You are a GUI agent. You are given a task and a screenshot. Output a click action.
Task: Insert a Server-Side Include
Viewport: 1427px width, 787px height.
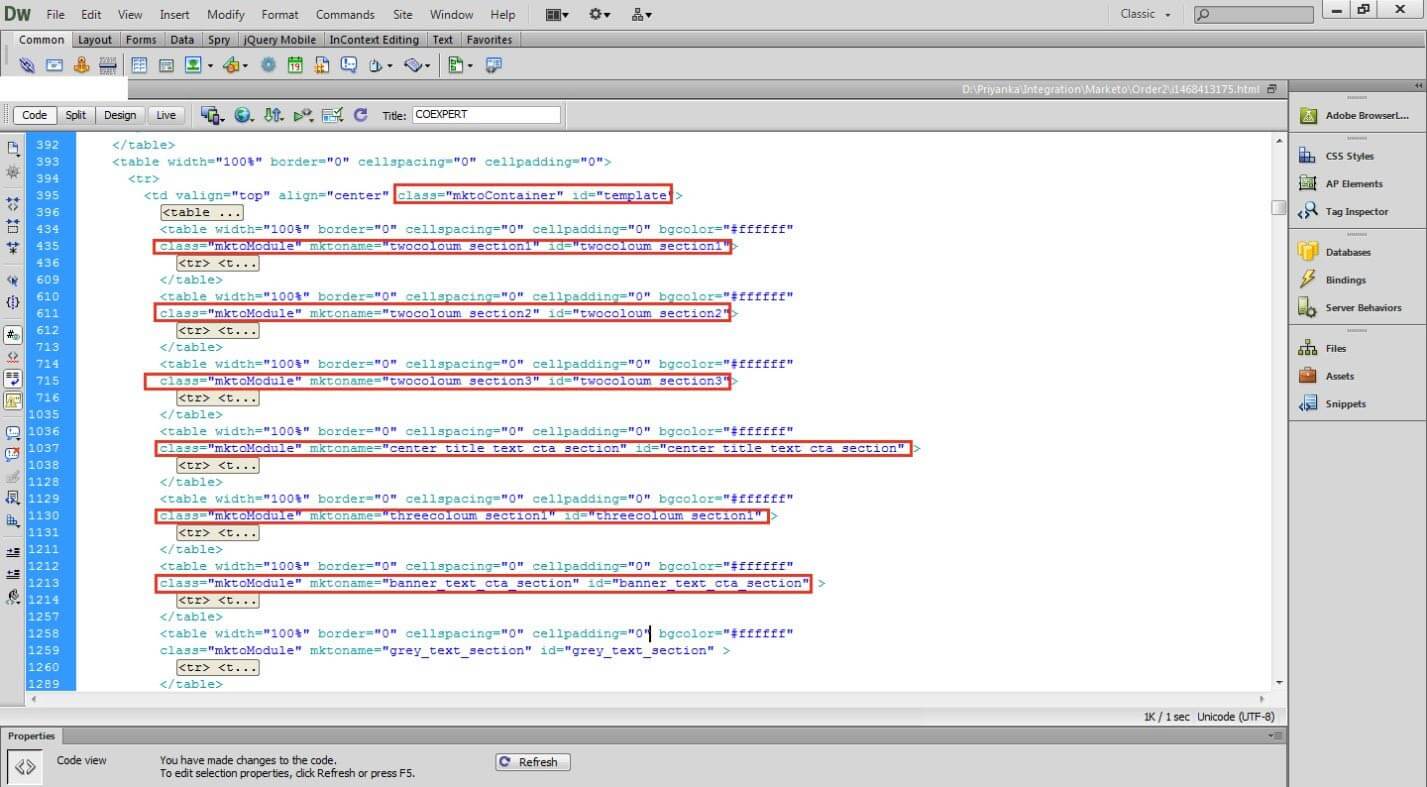[322, 65]
